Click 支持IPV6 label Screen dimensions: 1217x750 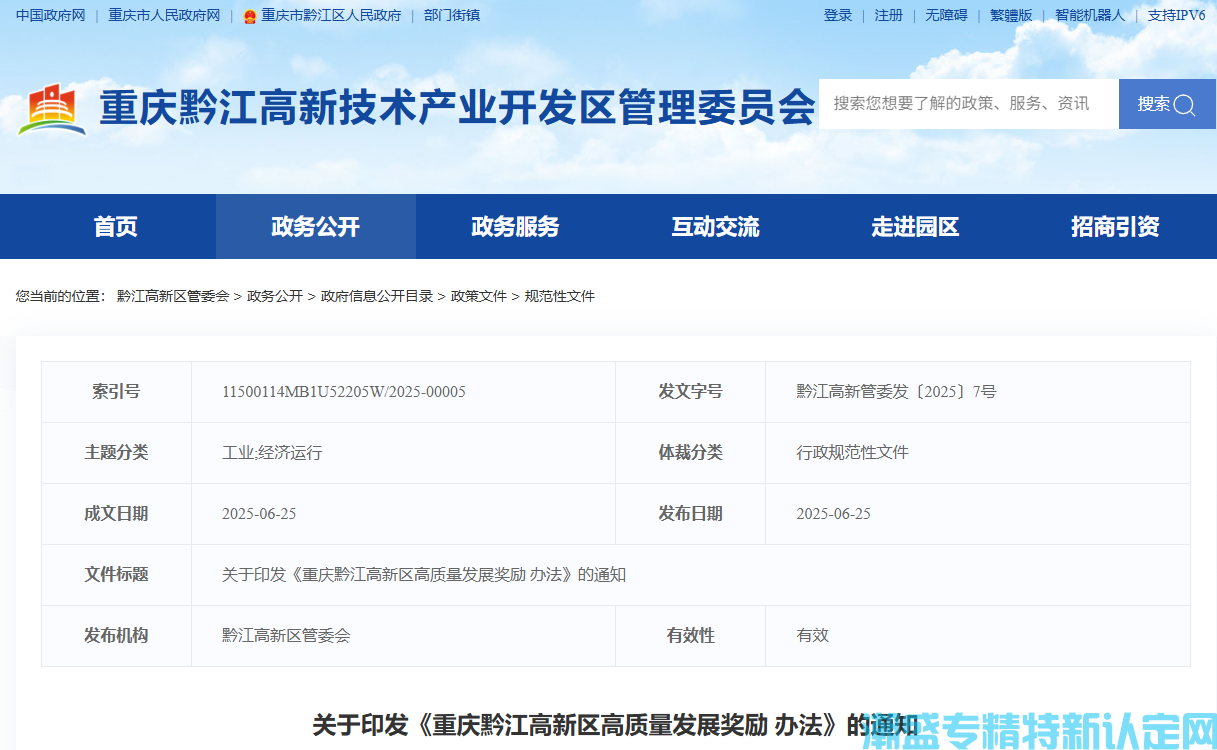click(x=1176, y=15)
